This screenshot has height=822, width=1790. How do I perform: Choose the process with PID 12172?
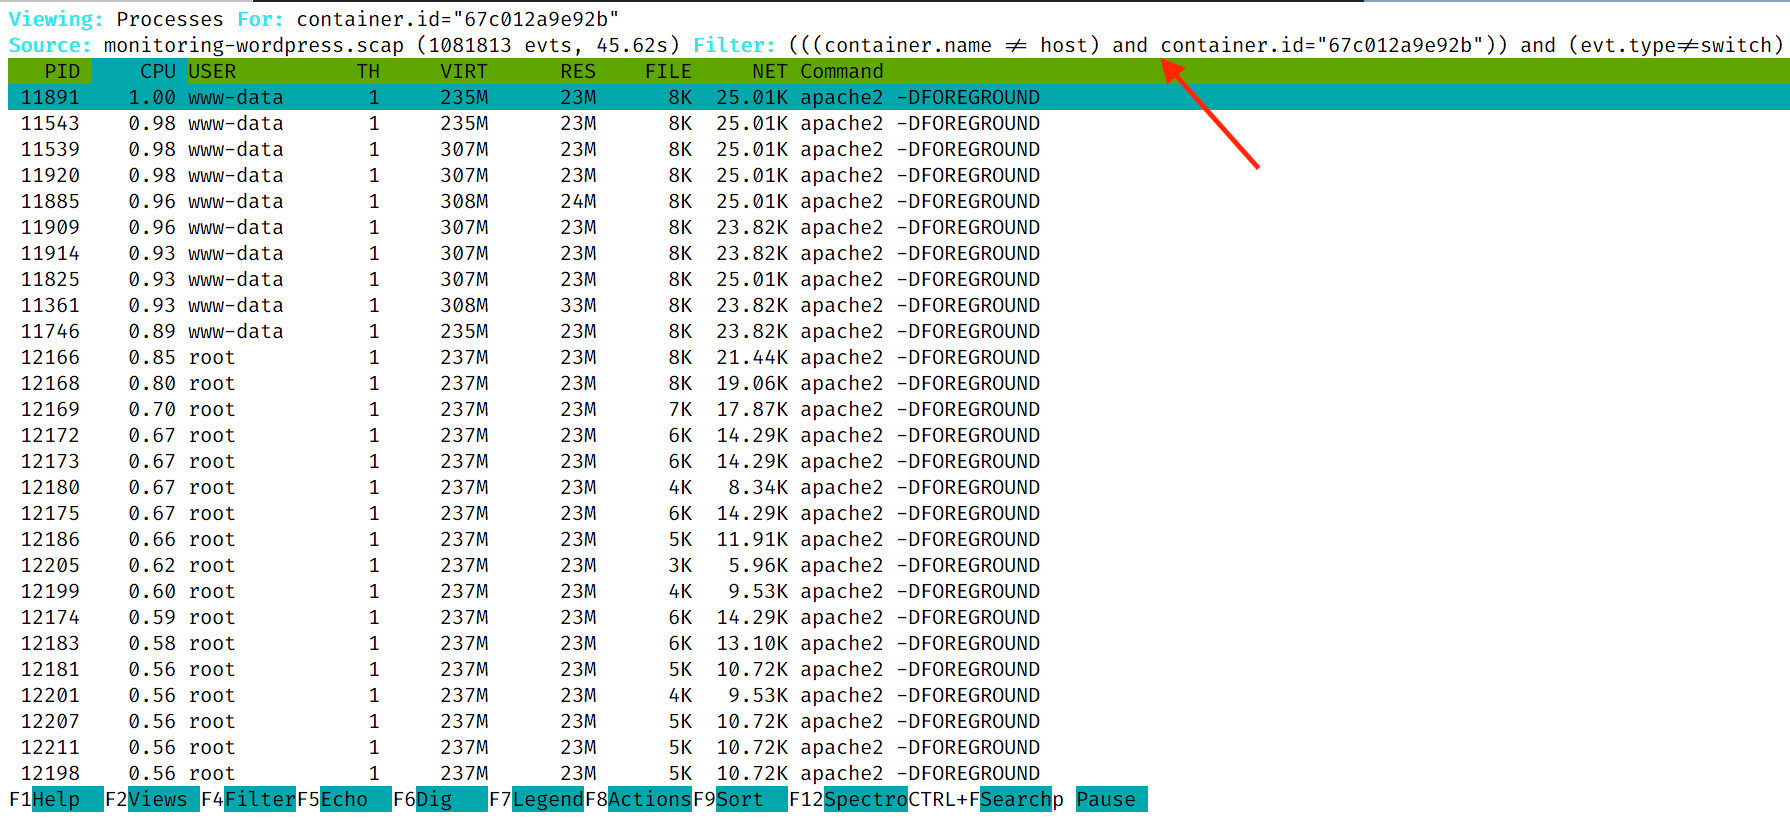pyautogui.click(x=899, y=435)
